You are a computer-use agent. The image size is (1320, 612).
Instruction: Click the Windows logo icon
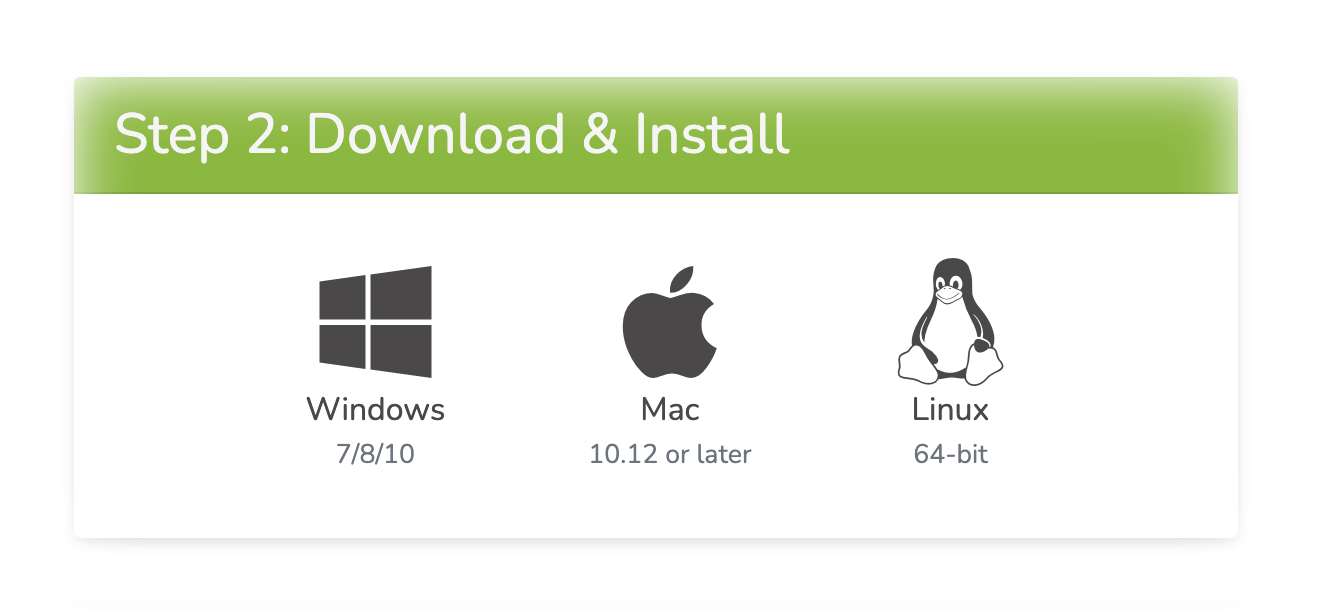[x=375, y=321]
